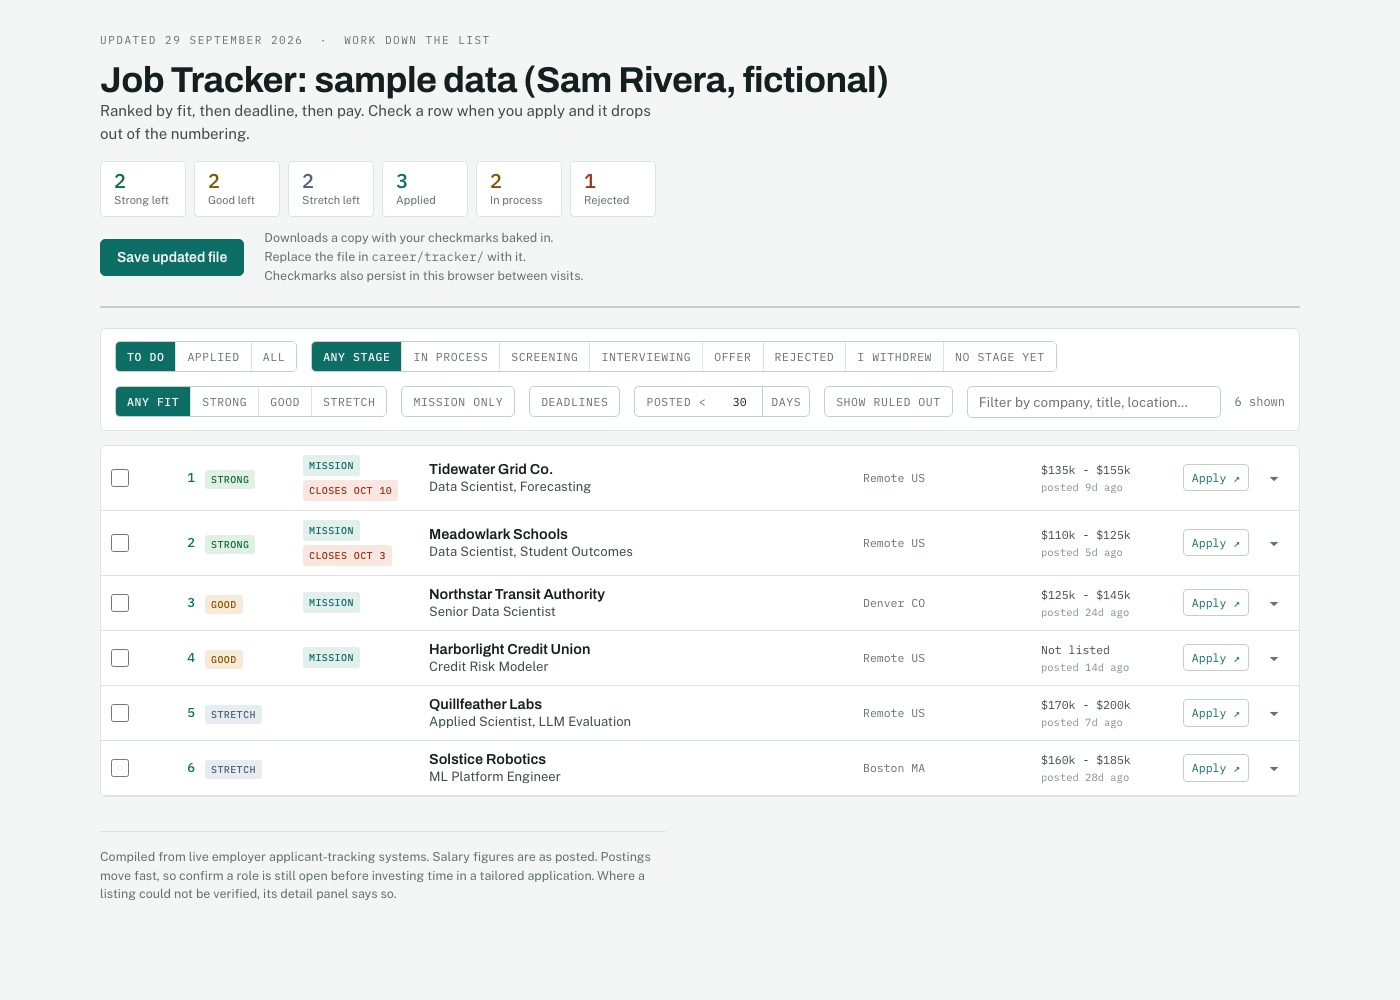Viewport: 1400px width, 1000px height.
Task: Select the Any Fit filter
Action: (153, 402)
